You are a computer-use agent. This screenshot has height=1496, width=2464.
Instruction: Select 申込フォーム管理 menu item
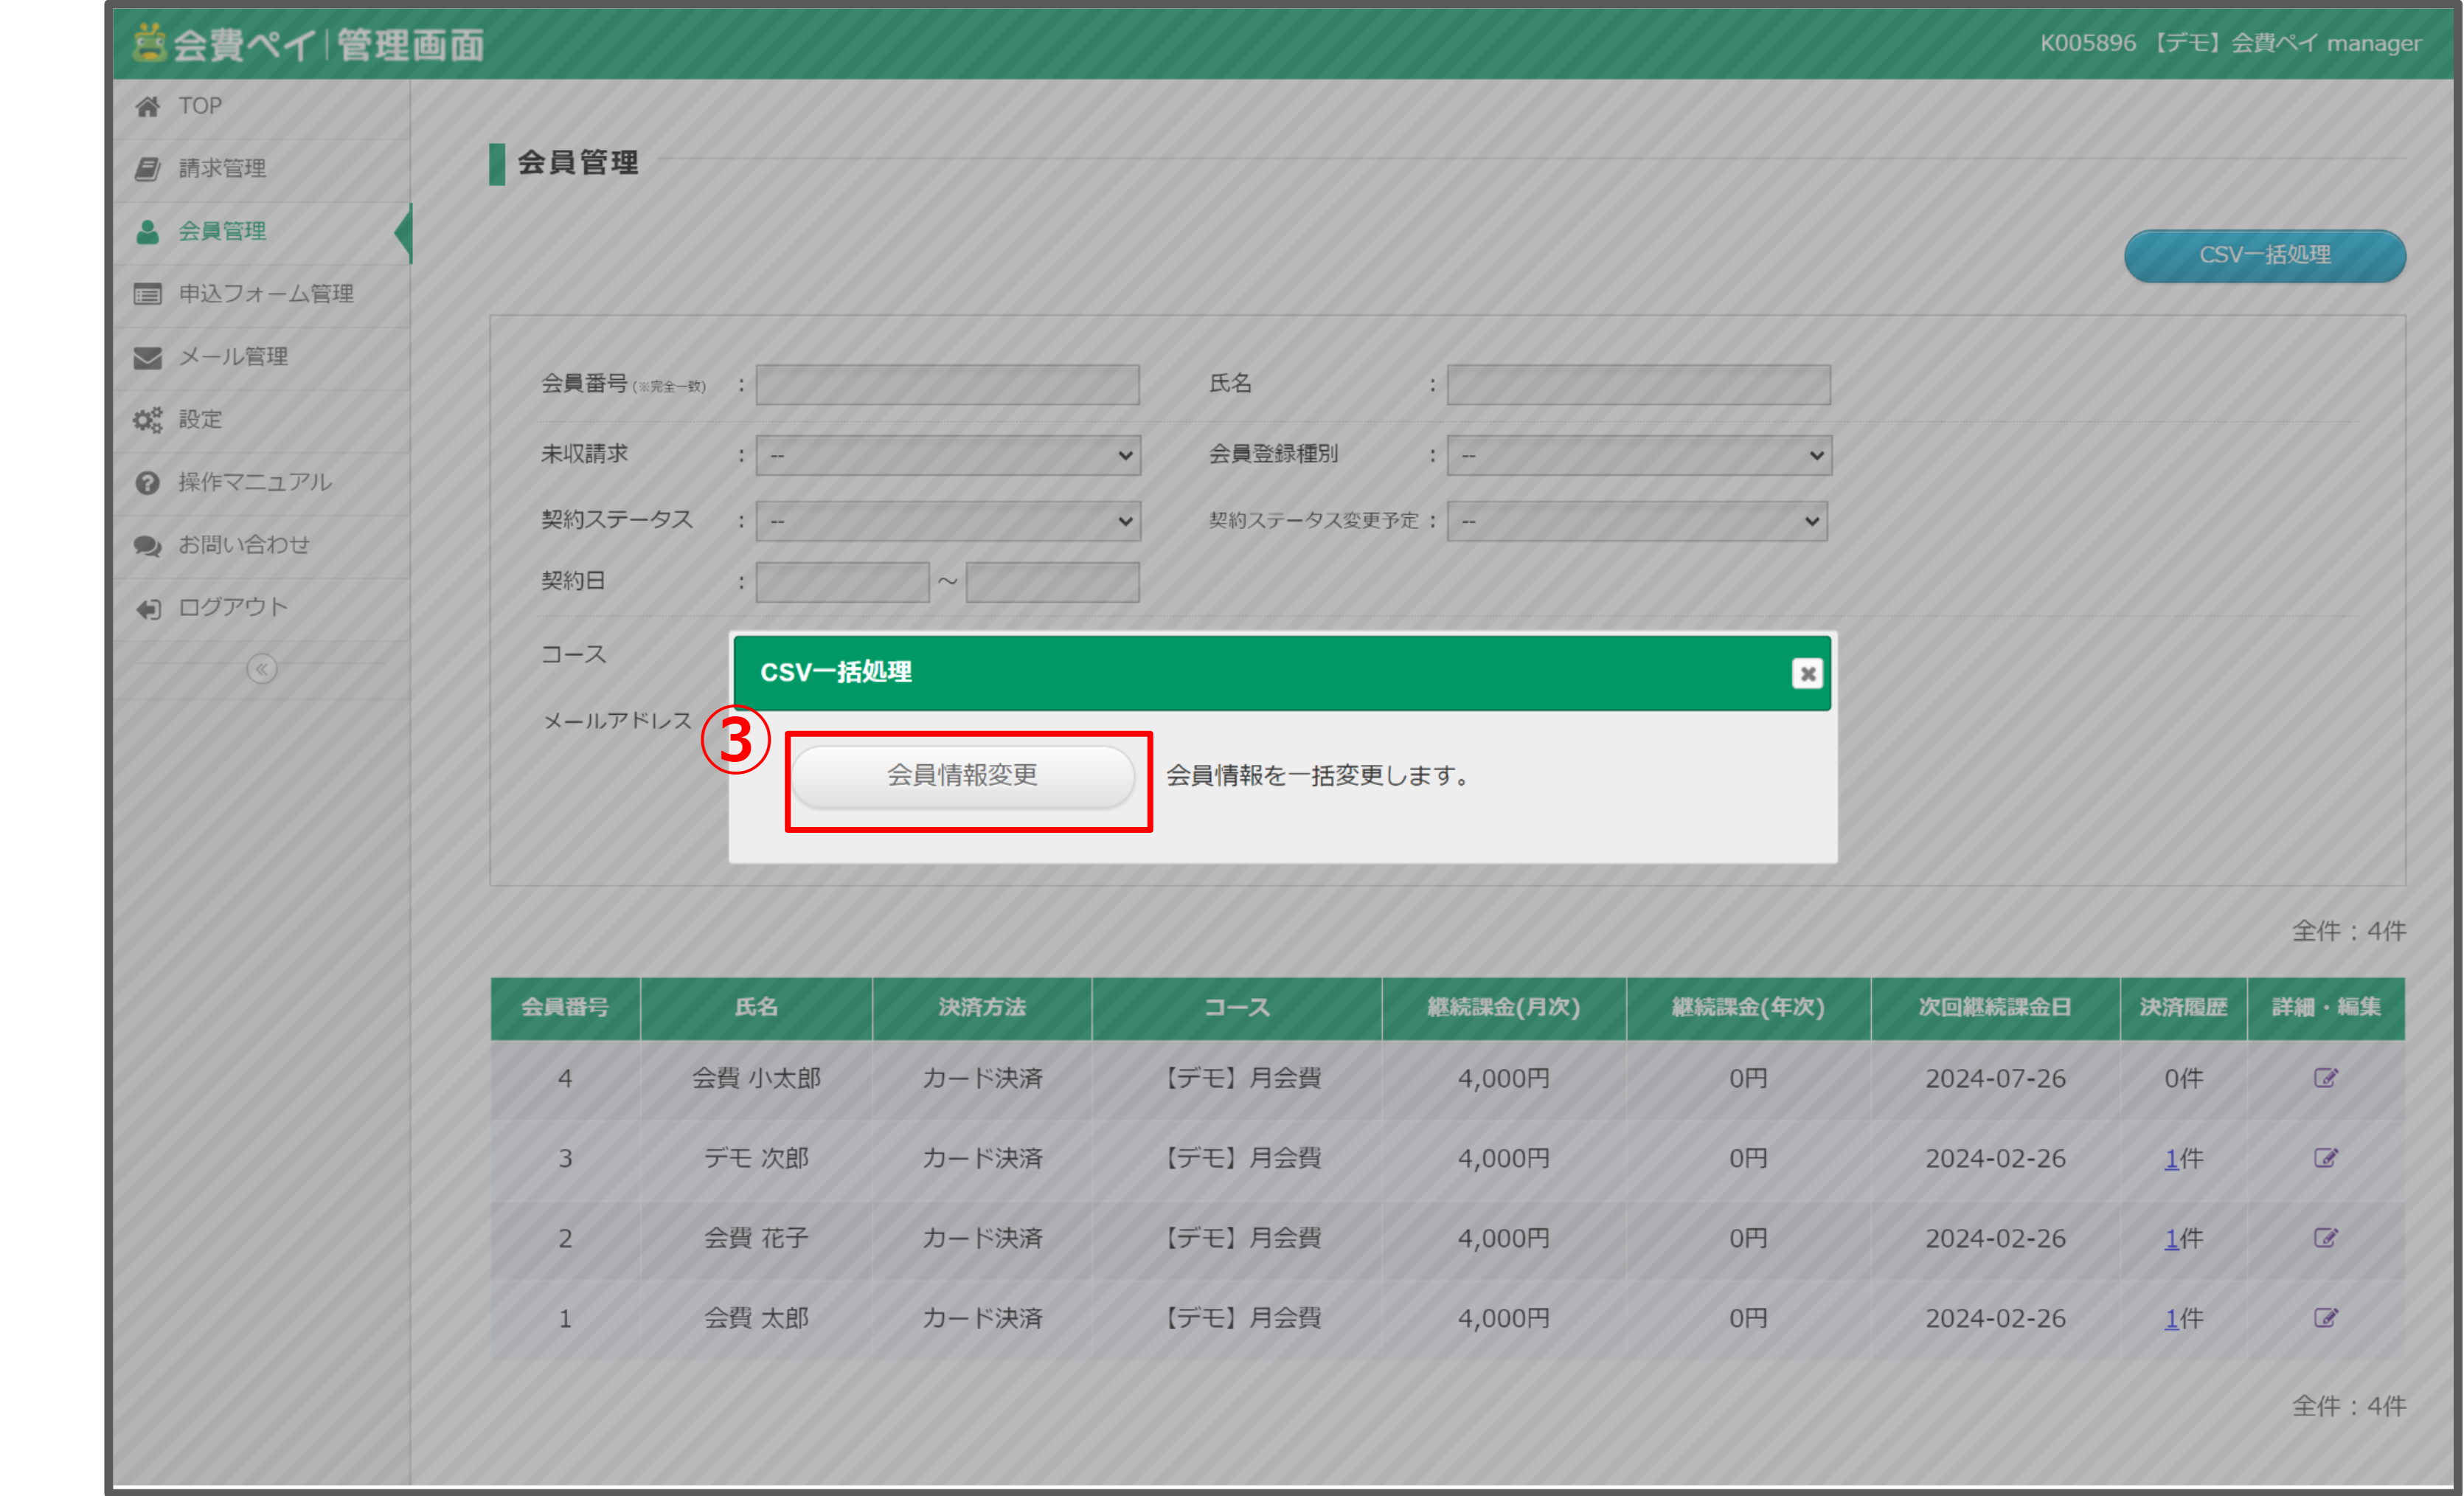(x=265, y=293)
